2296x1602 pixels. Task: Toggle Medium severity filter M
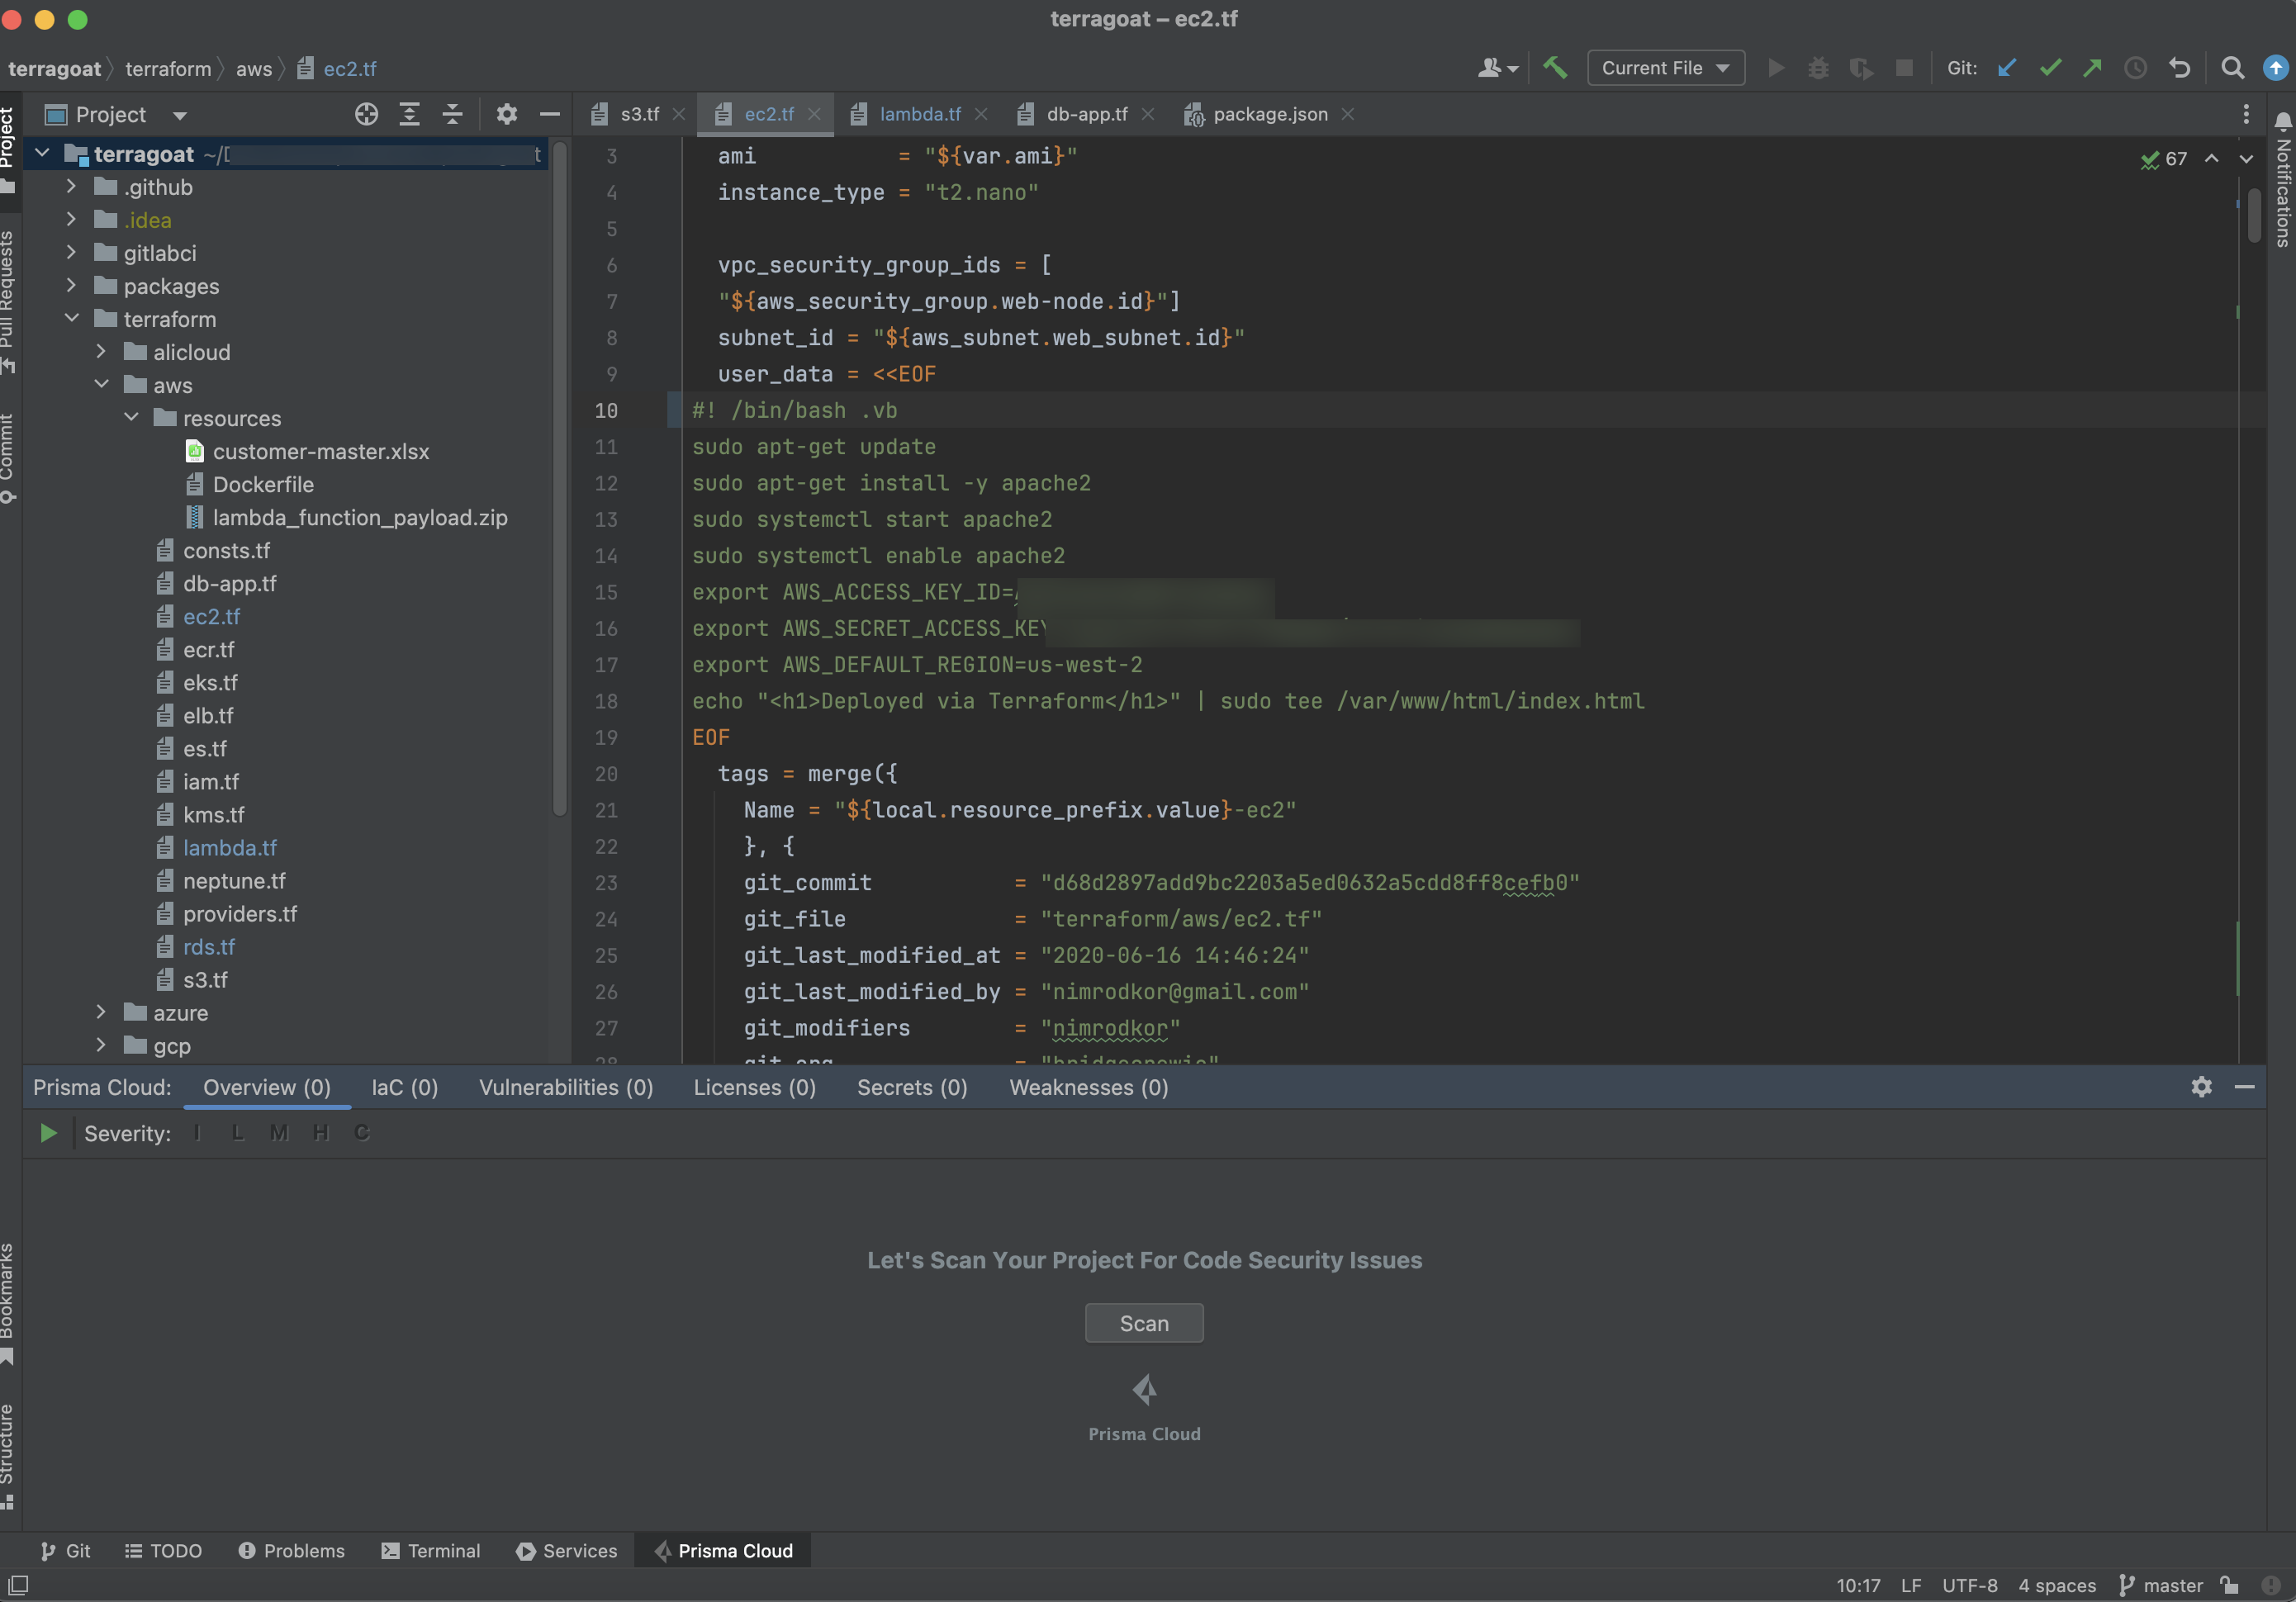click(279, 1133)
